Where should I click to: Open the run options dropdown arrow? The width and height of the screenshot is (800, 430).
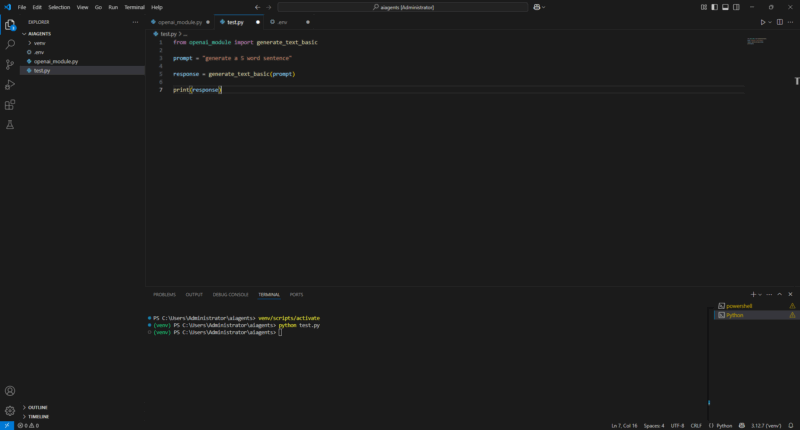[x=770, y=22]
